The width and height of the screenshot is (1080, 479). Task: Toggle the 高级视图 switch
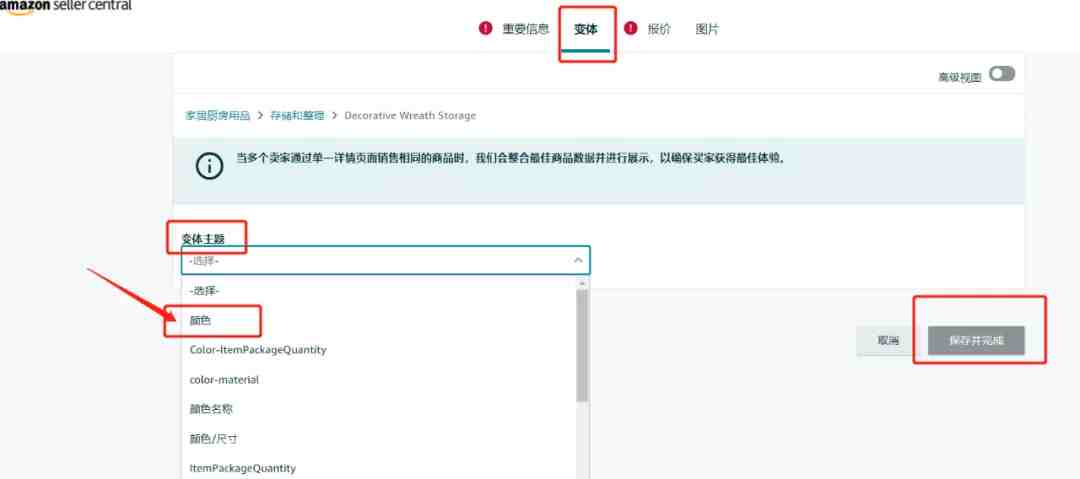[x=1001, y=74]
